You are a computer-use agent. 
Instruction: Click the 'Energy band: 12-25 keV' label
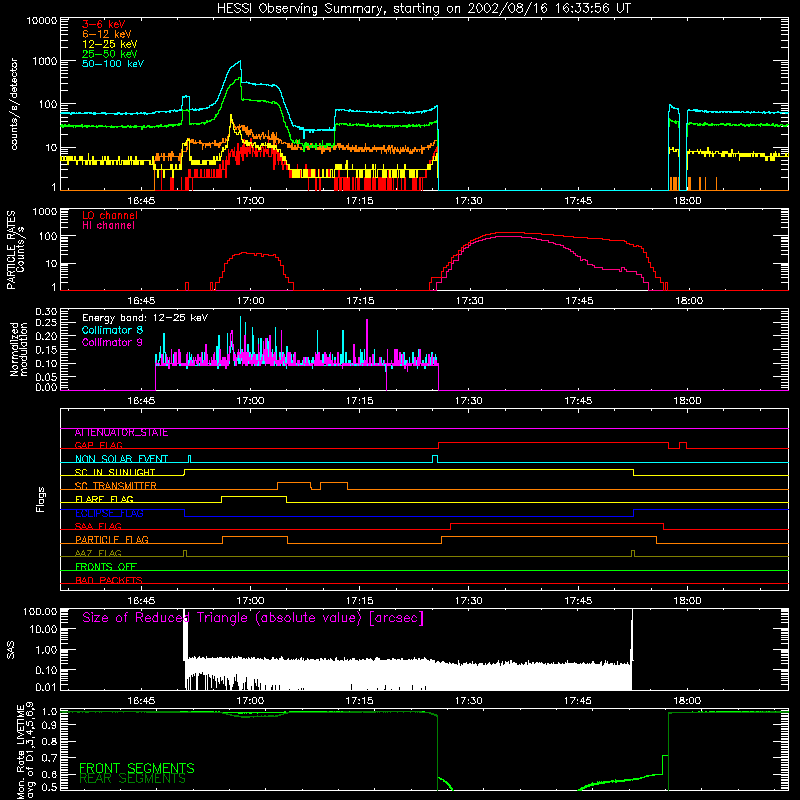[145, 318]
